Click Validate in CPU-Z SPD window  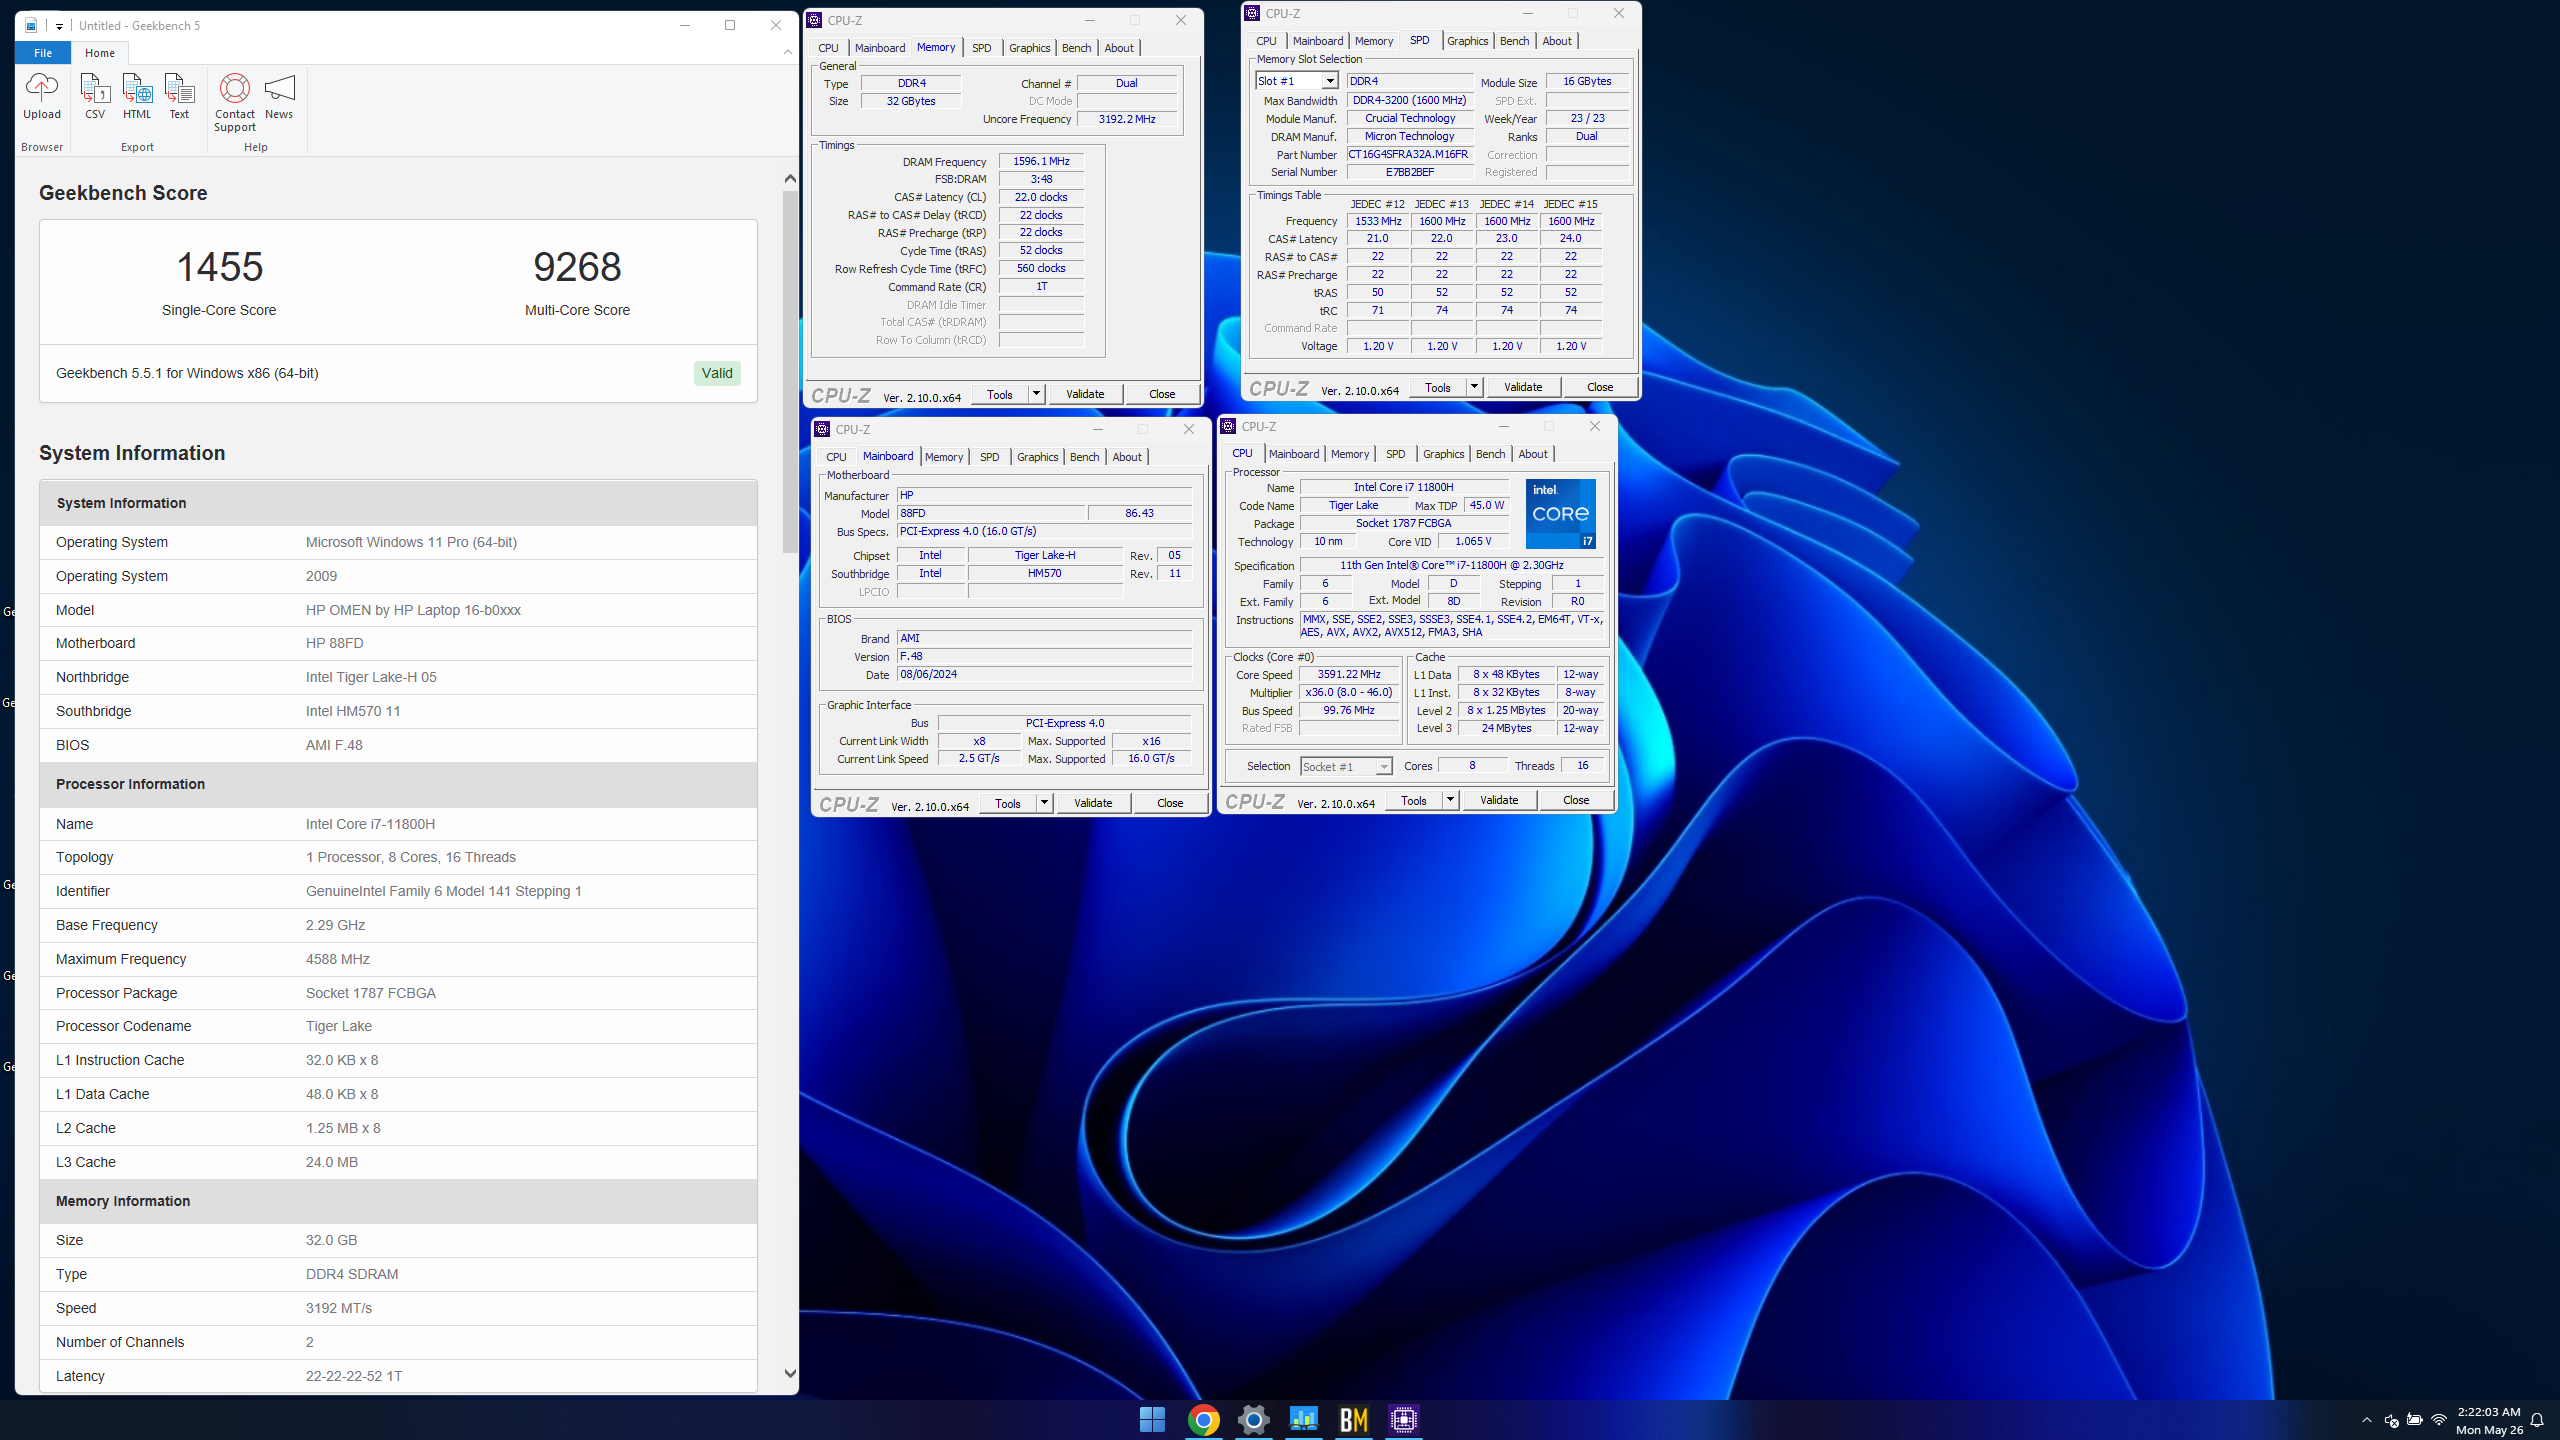point(1523,387)
